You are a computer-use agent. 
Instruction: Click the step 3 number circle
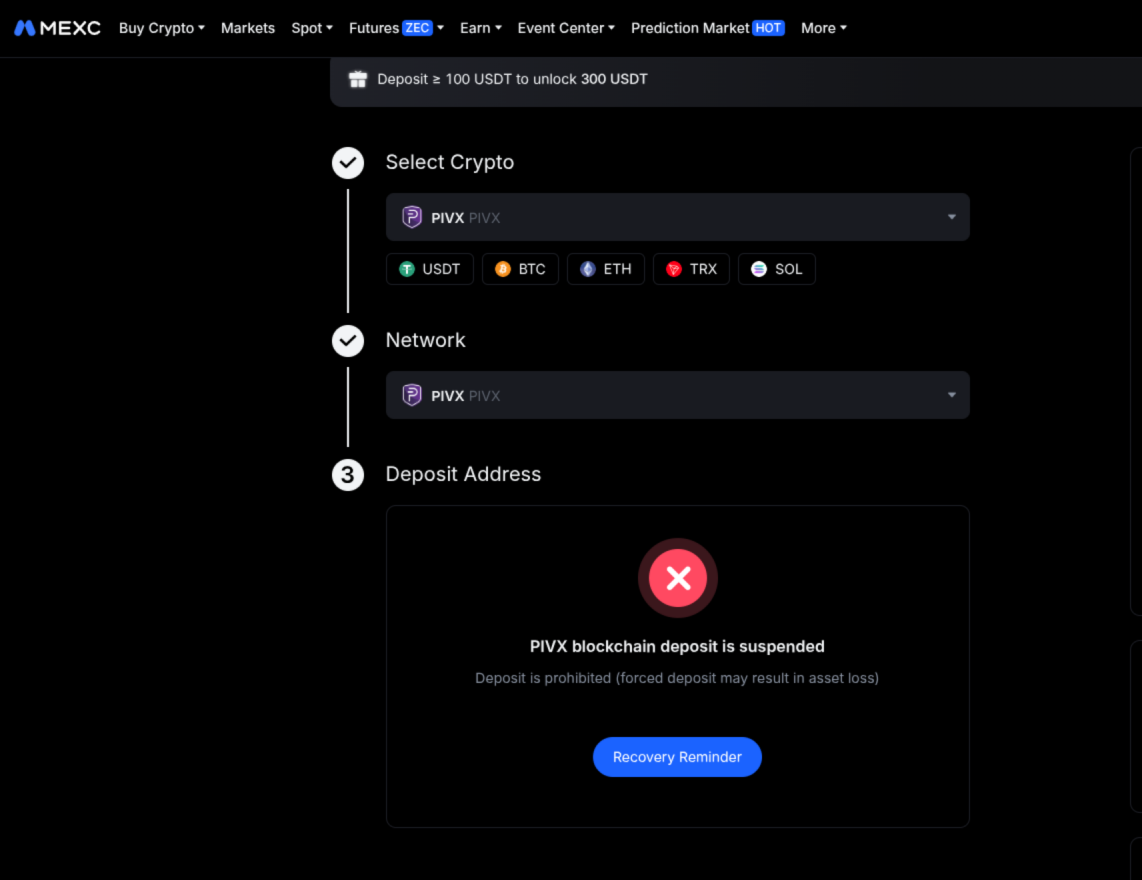coord(348,474)
